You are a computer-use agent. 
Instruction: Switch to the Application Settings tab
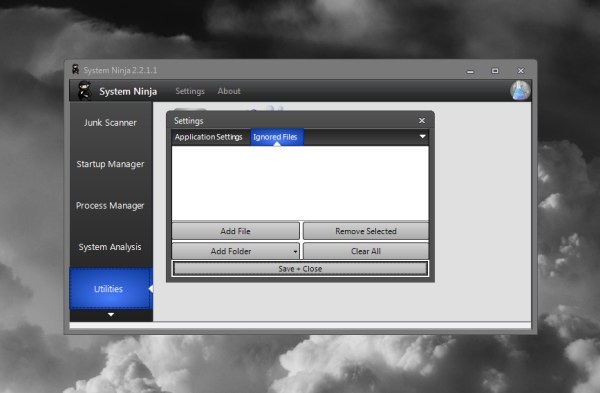tap(209, 137)
